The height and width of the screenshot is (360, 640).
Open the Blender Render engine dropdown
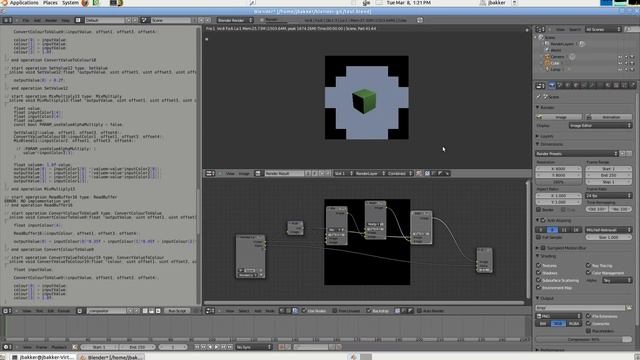coord(235,20)
